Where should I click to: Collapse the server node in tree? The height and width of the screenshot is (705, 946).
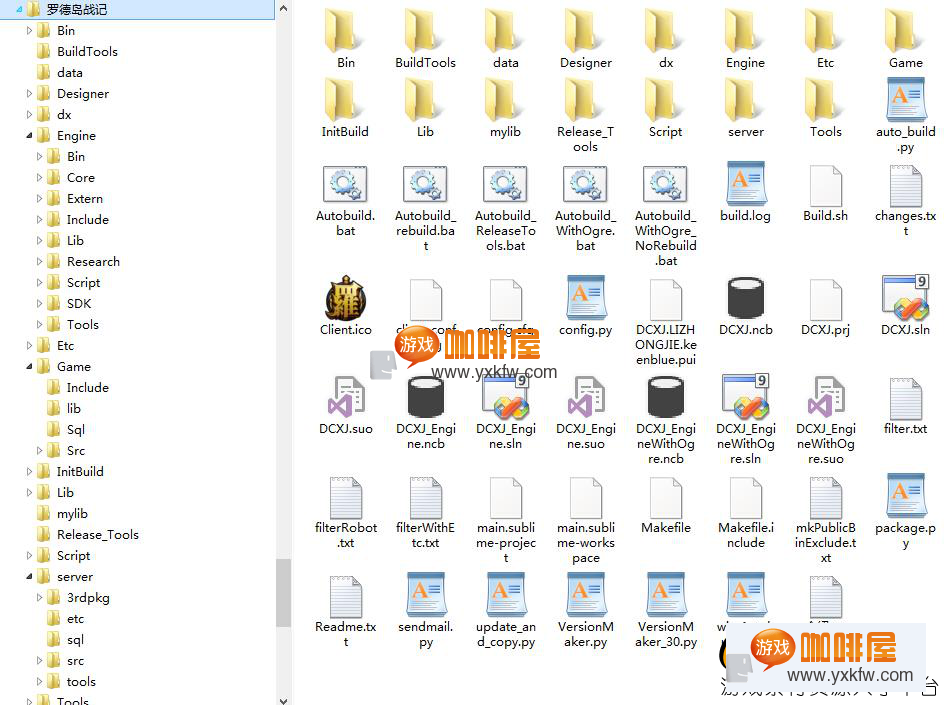point(29,577)
